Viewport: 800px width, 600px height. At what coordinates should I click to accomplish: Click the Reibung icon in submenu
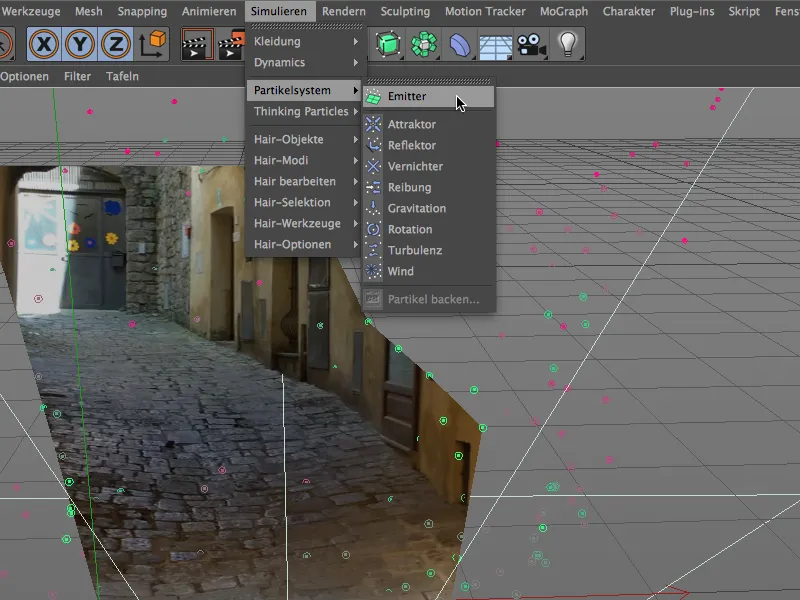(x=373, y=187)
